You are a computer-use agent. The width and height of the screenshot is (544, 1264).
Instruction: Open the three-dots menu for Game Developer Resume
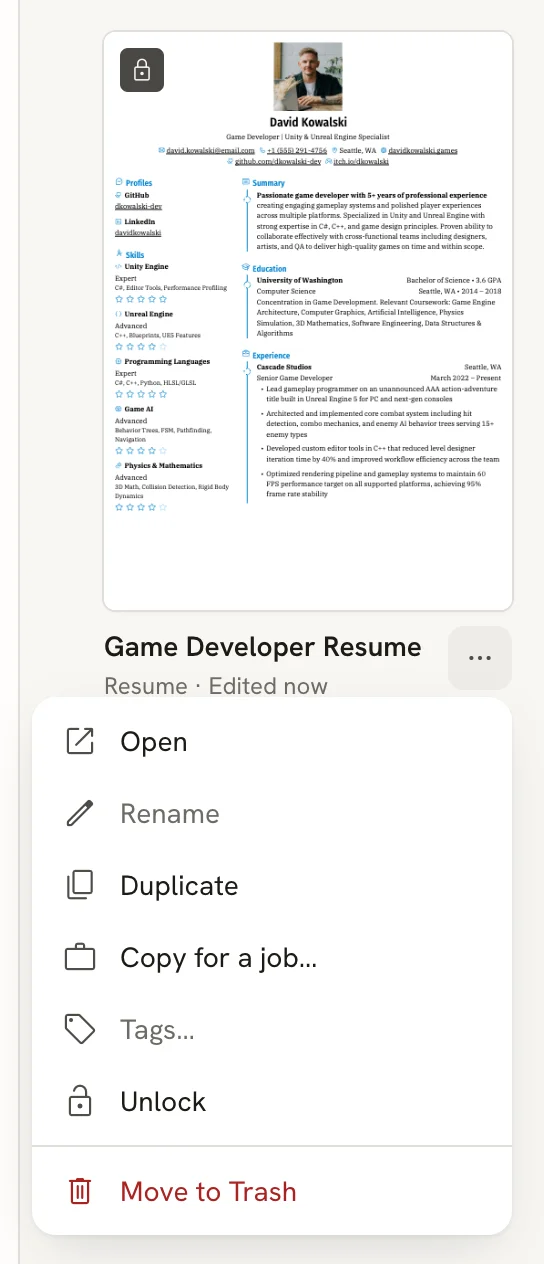pos(480,658)
